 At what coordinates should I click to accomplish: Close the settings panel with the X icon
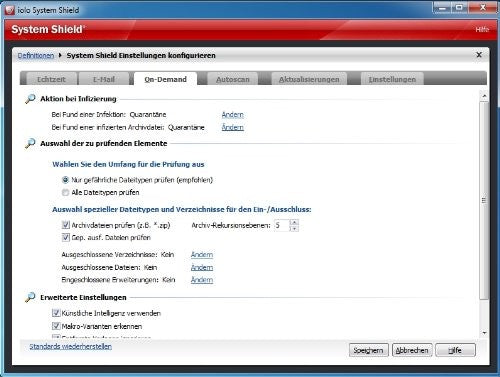pos(479,55)
